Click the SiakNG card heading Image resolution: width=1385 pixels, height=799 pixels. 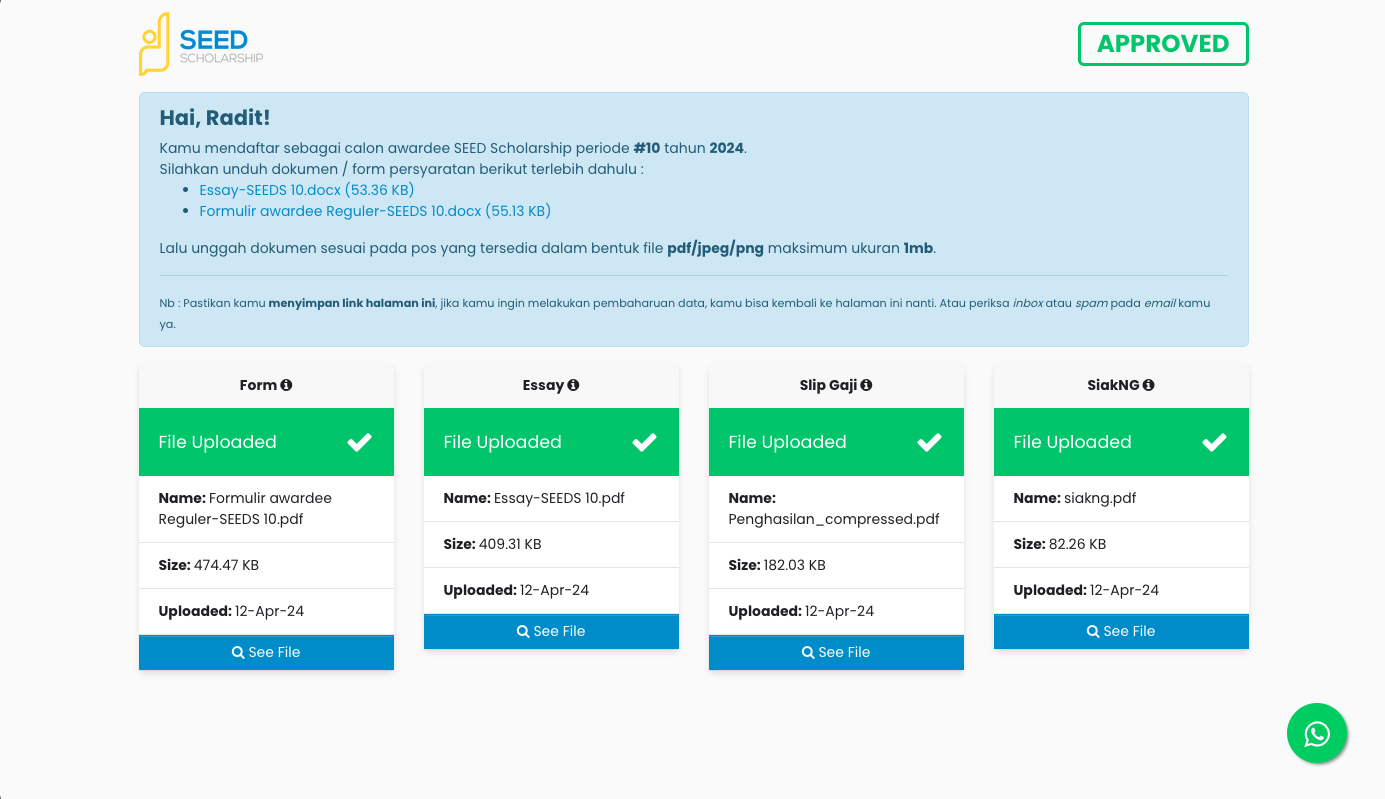[1121, 385]
